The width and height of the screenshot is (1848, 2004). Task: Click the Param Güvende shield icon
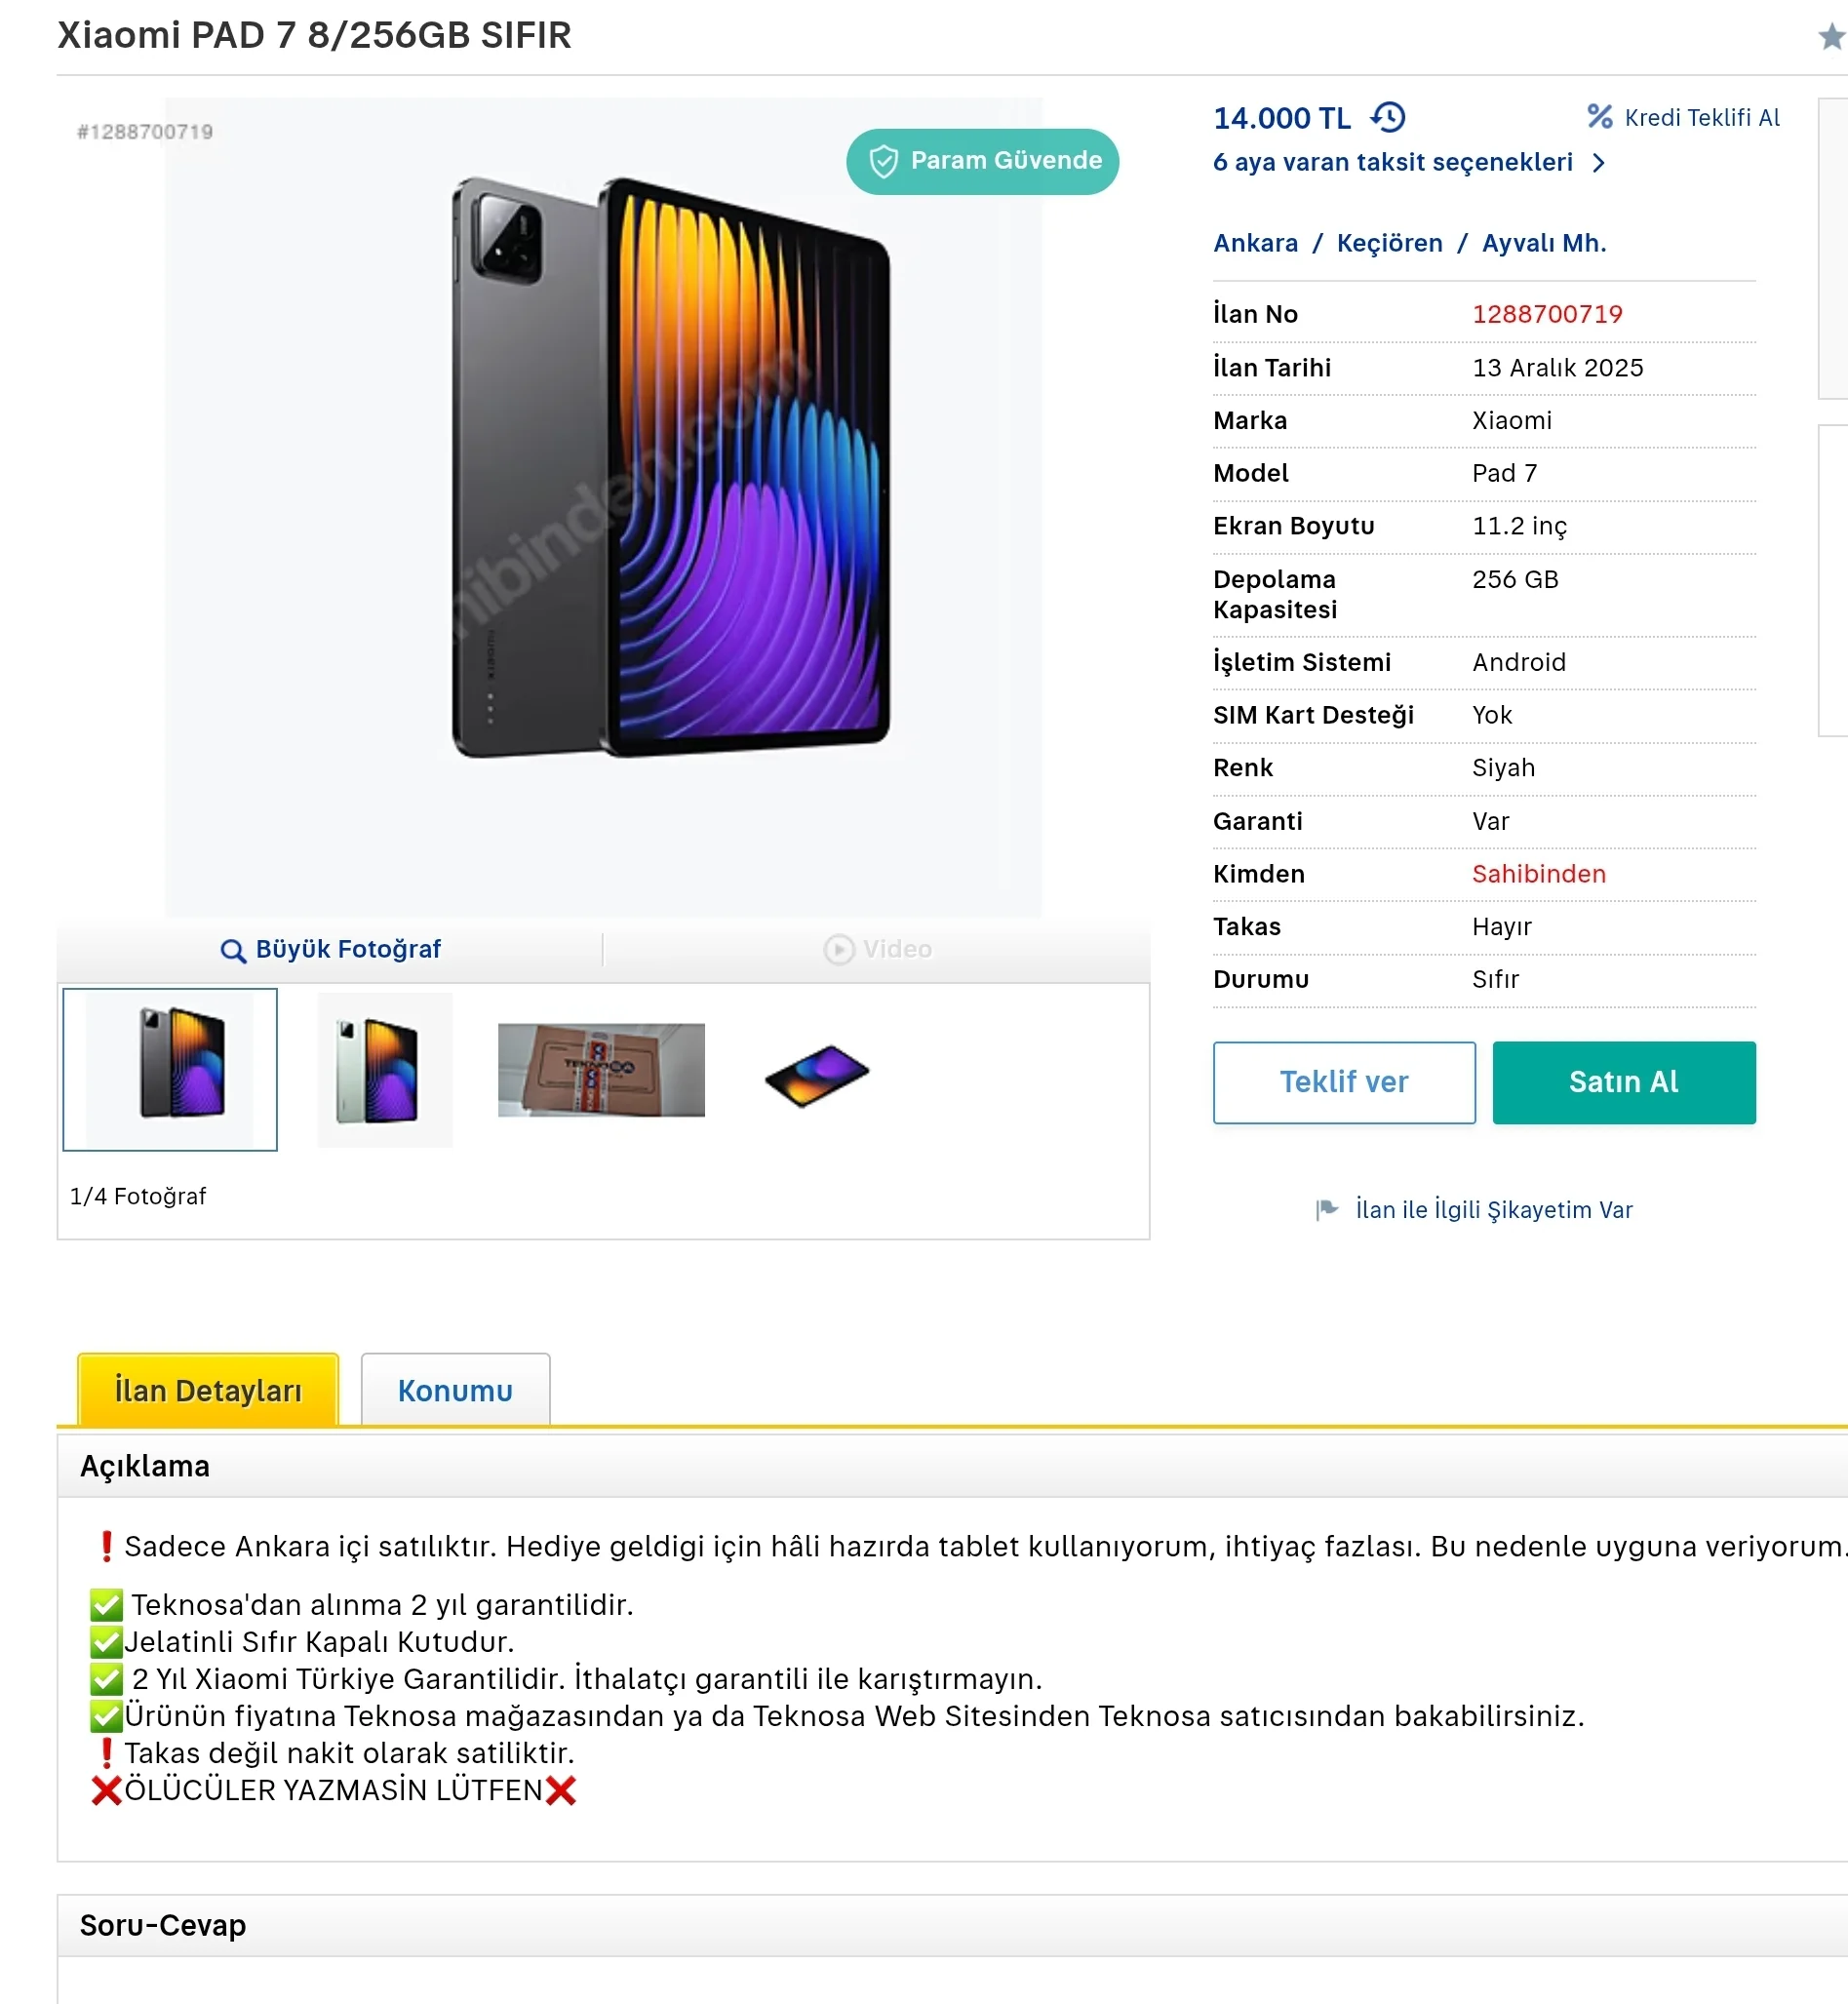883,161
